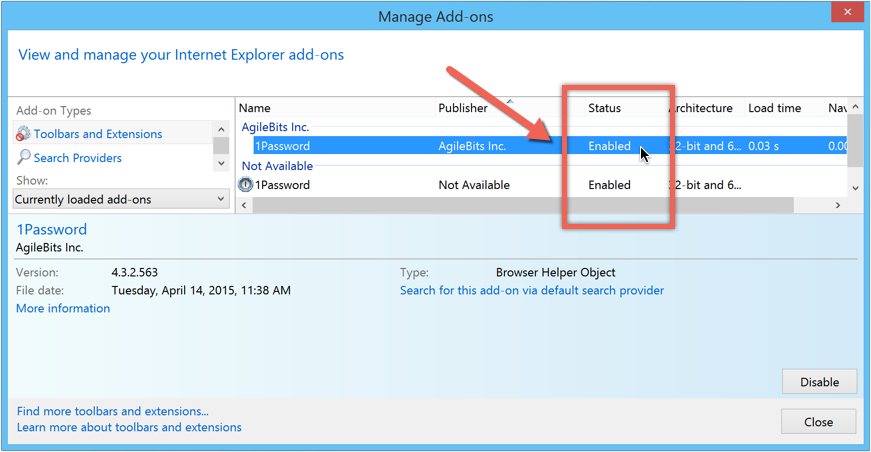Close the Manage Add-ons dialog
The image size is (871, 452).
(x=818, y=422)
